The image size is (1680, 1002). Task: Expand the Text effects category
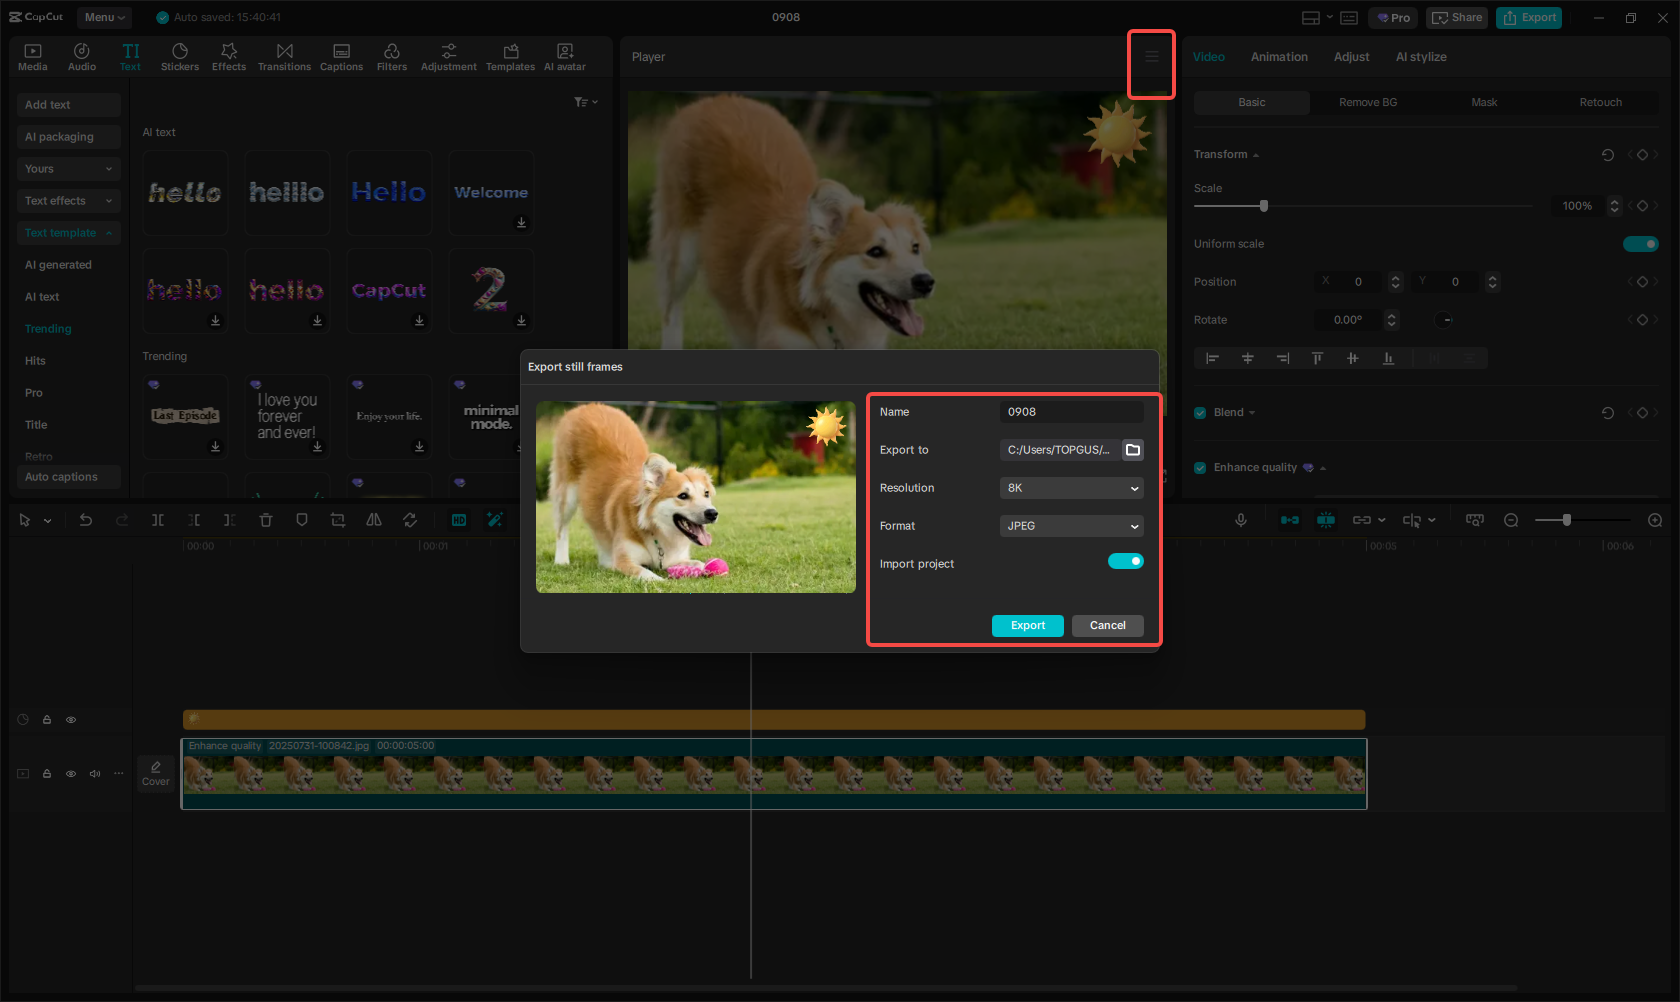tap(68, 201)
